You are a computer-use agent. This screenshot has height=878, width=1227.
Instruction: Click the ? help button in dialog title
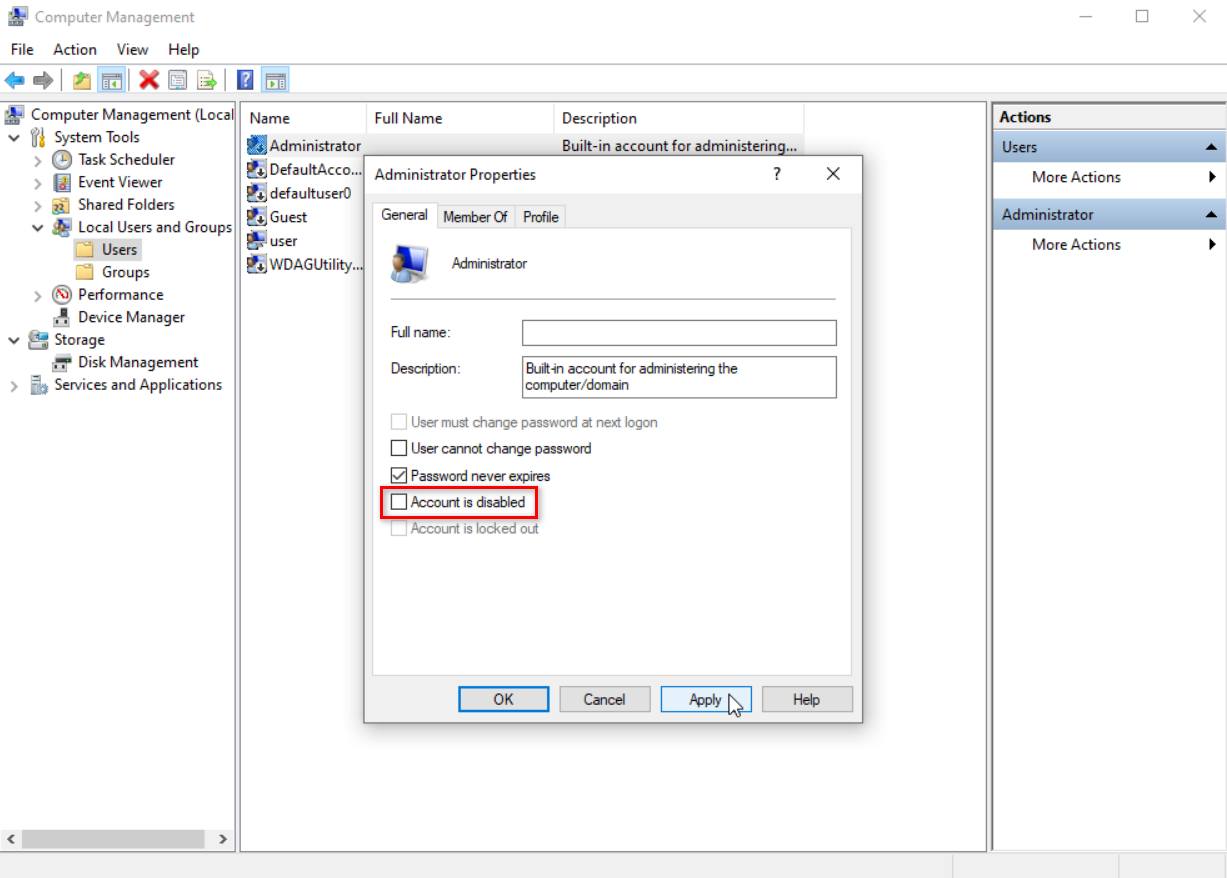coord(777,174)
